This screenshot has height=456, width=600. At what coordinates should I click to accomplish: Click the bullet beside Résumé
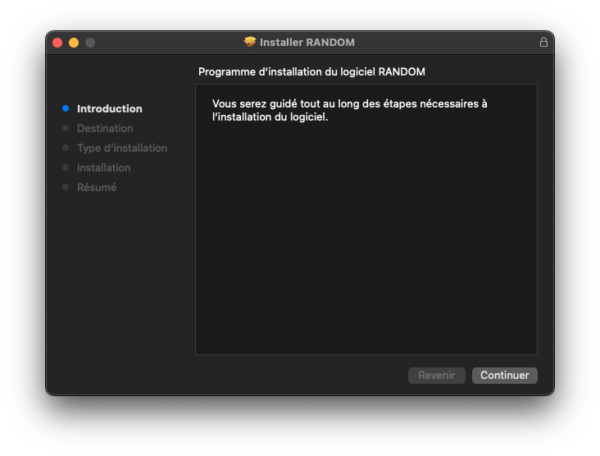pos(66,187)
